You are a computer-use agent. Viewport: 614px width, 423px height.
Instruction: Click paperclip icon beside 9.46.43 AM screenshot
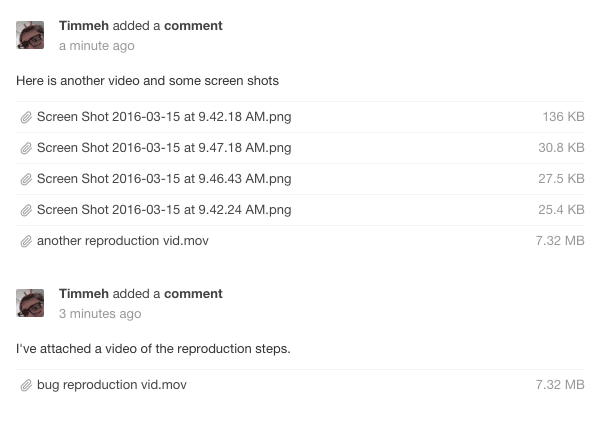[x=26, y=179]
